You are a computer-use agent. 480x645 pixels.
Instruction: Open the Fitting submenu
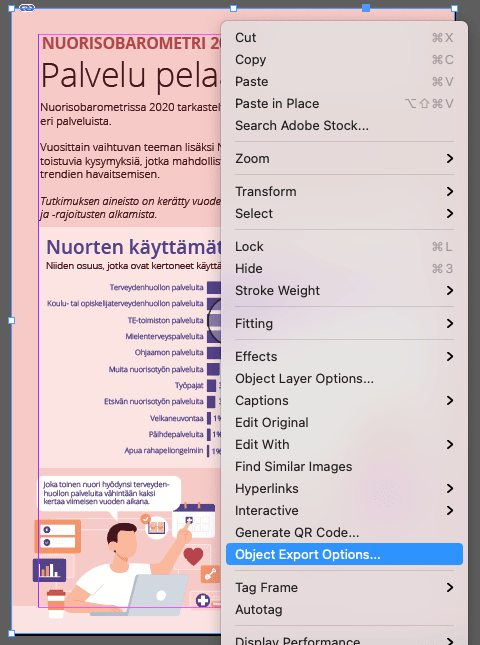point(344,323)
